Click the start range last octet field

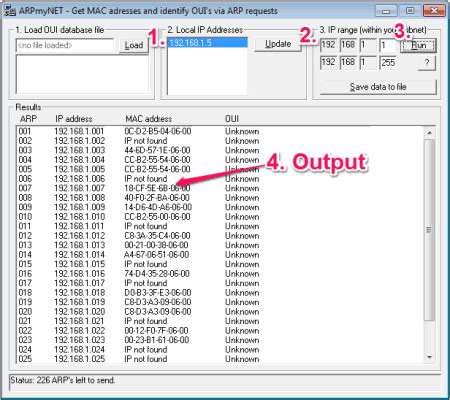388,45
